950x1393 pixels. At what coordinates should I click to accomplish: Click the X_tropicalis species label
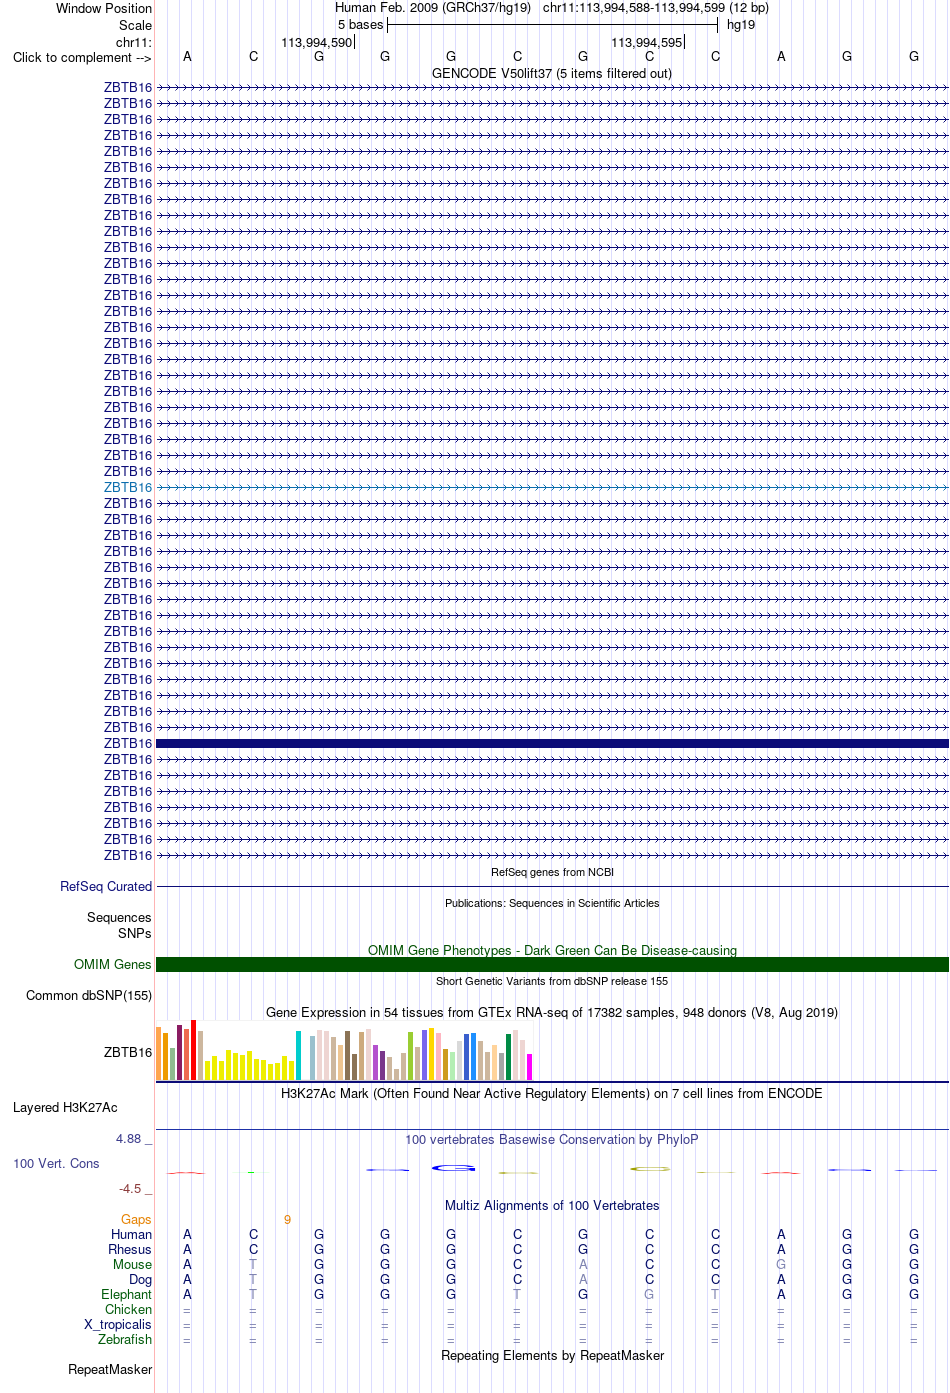[x=118, y=1324]
